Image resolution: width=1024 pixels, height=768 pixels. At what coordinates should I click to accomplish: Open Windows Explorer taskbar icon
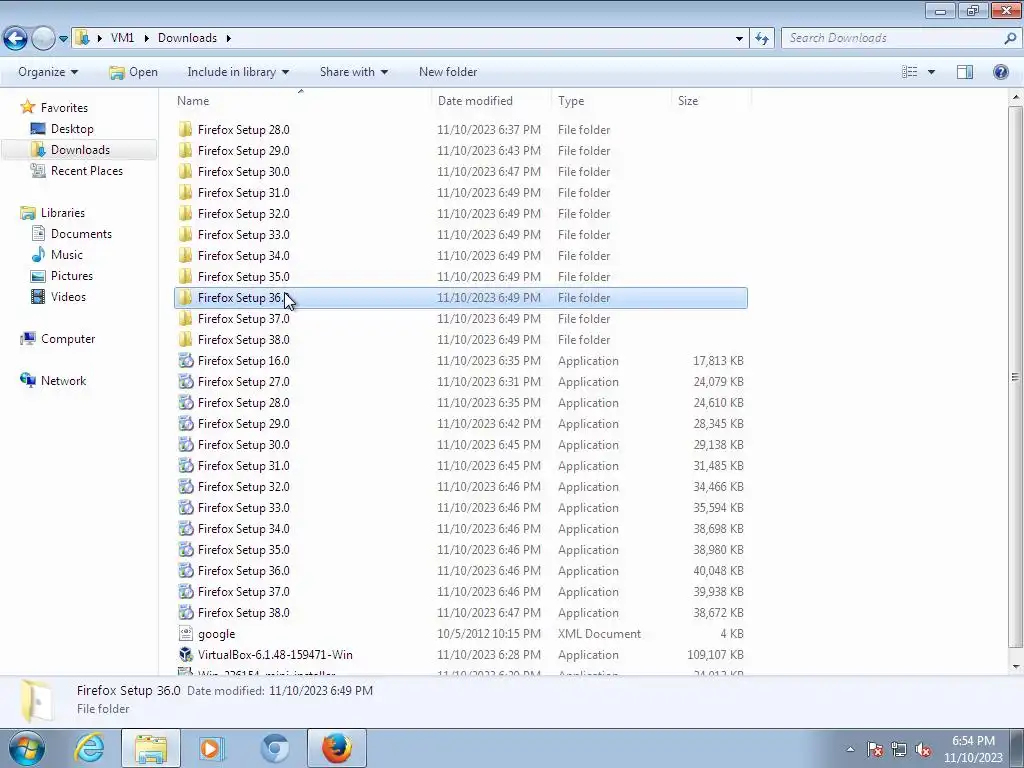point(151,748)
